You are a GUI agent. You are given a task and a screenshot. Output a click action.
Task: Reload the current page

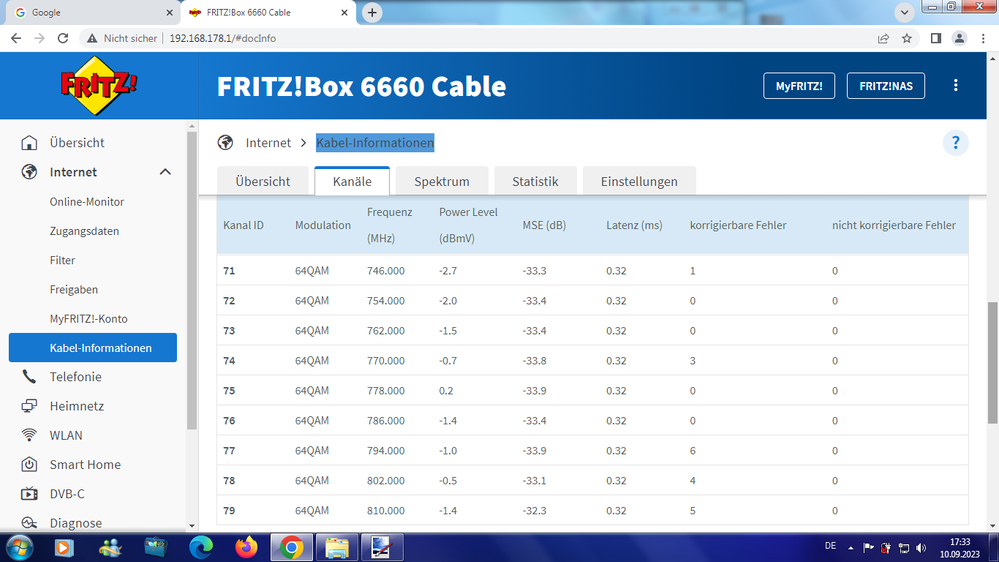tap(62, 38)
